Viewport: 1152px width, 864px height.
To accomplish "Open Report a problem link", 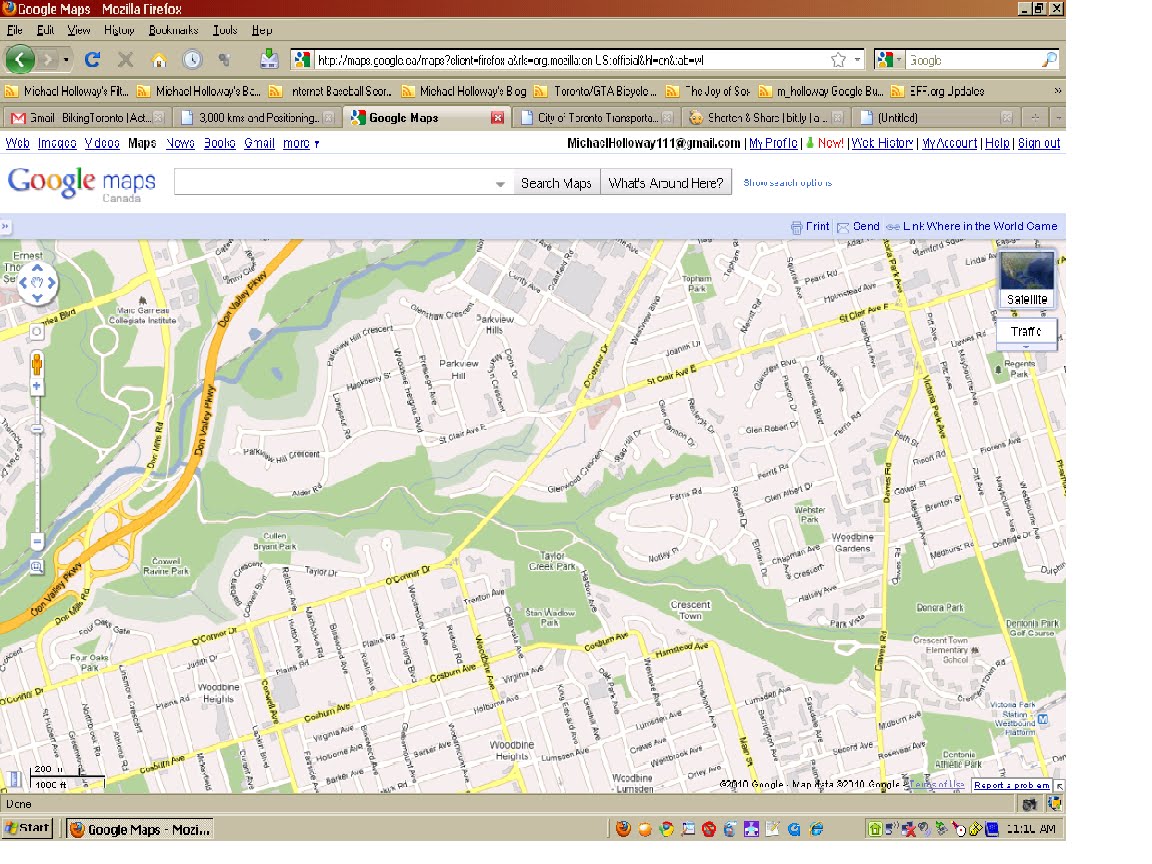I will pyautogui.click(x=1012, y=785).
